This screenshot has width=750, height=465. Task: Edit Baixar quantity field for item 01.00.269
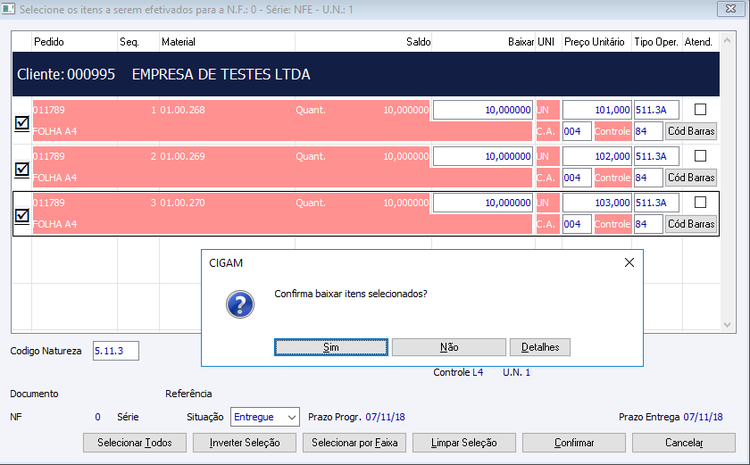pos(483,156)
